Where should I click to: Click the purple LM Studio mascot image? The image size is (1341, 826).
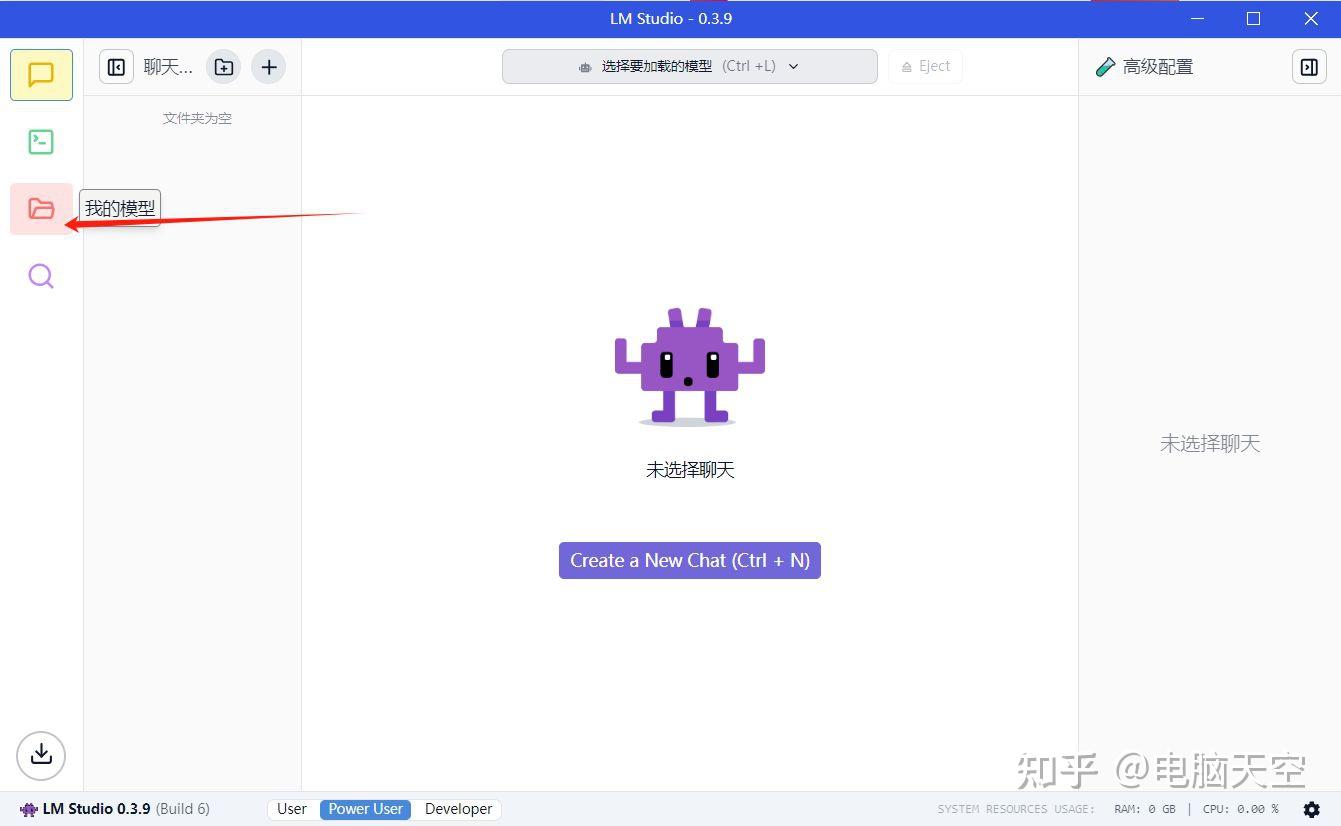click(689, 367)
